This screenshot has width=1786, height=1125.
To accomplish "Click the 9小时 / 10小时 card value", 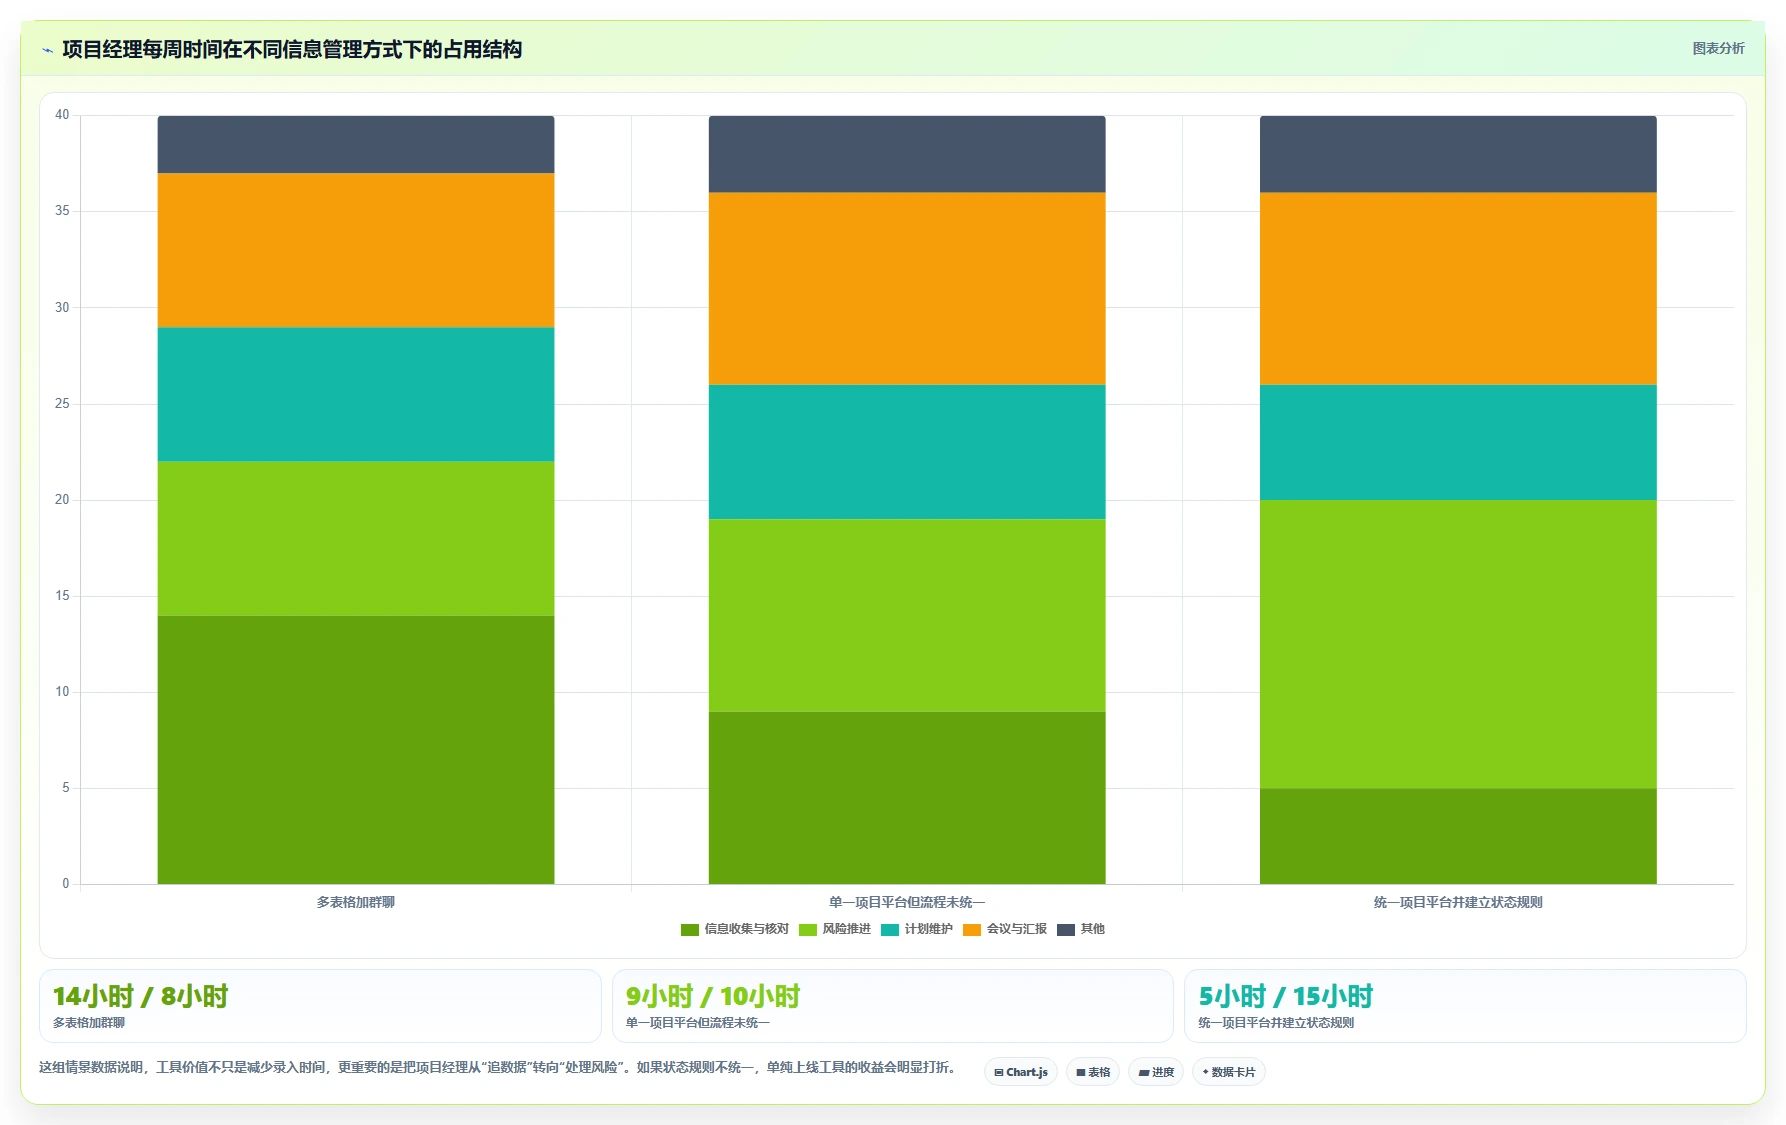I will [713, 996].
